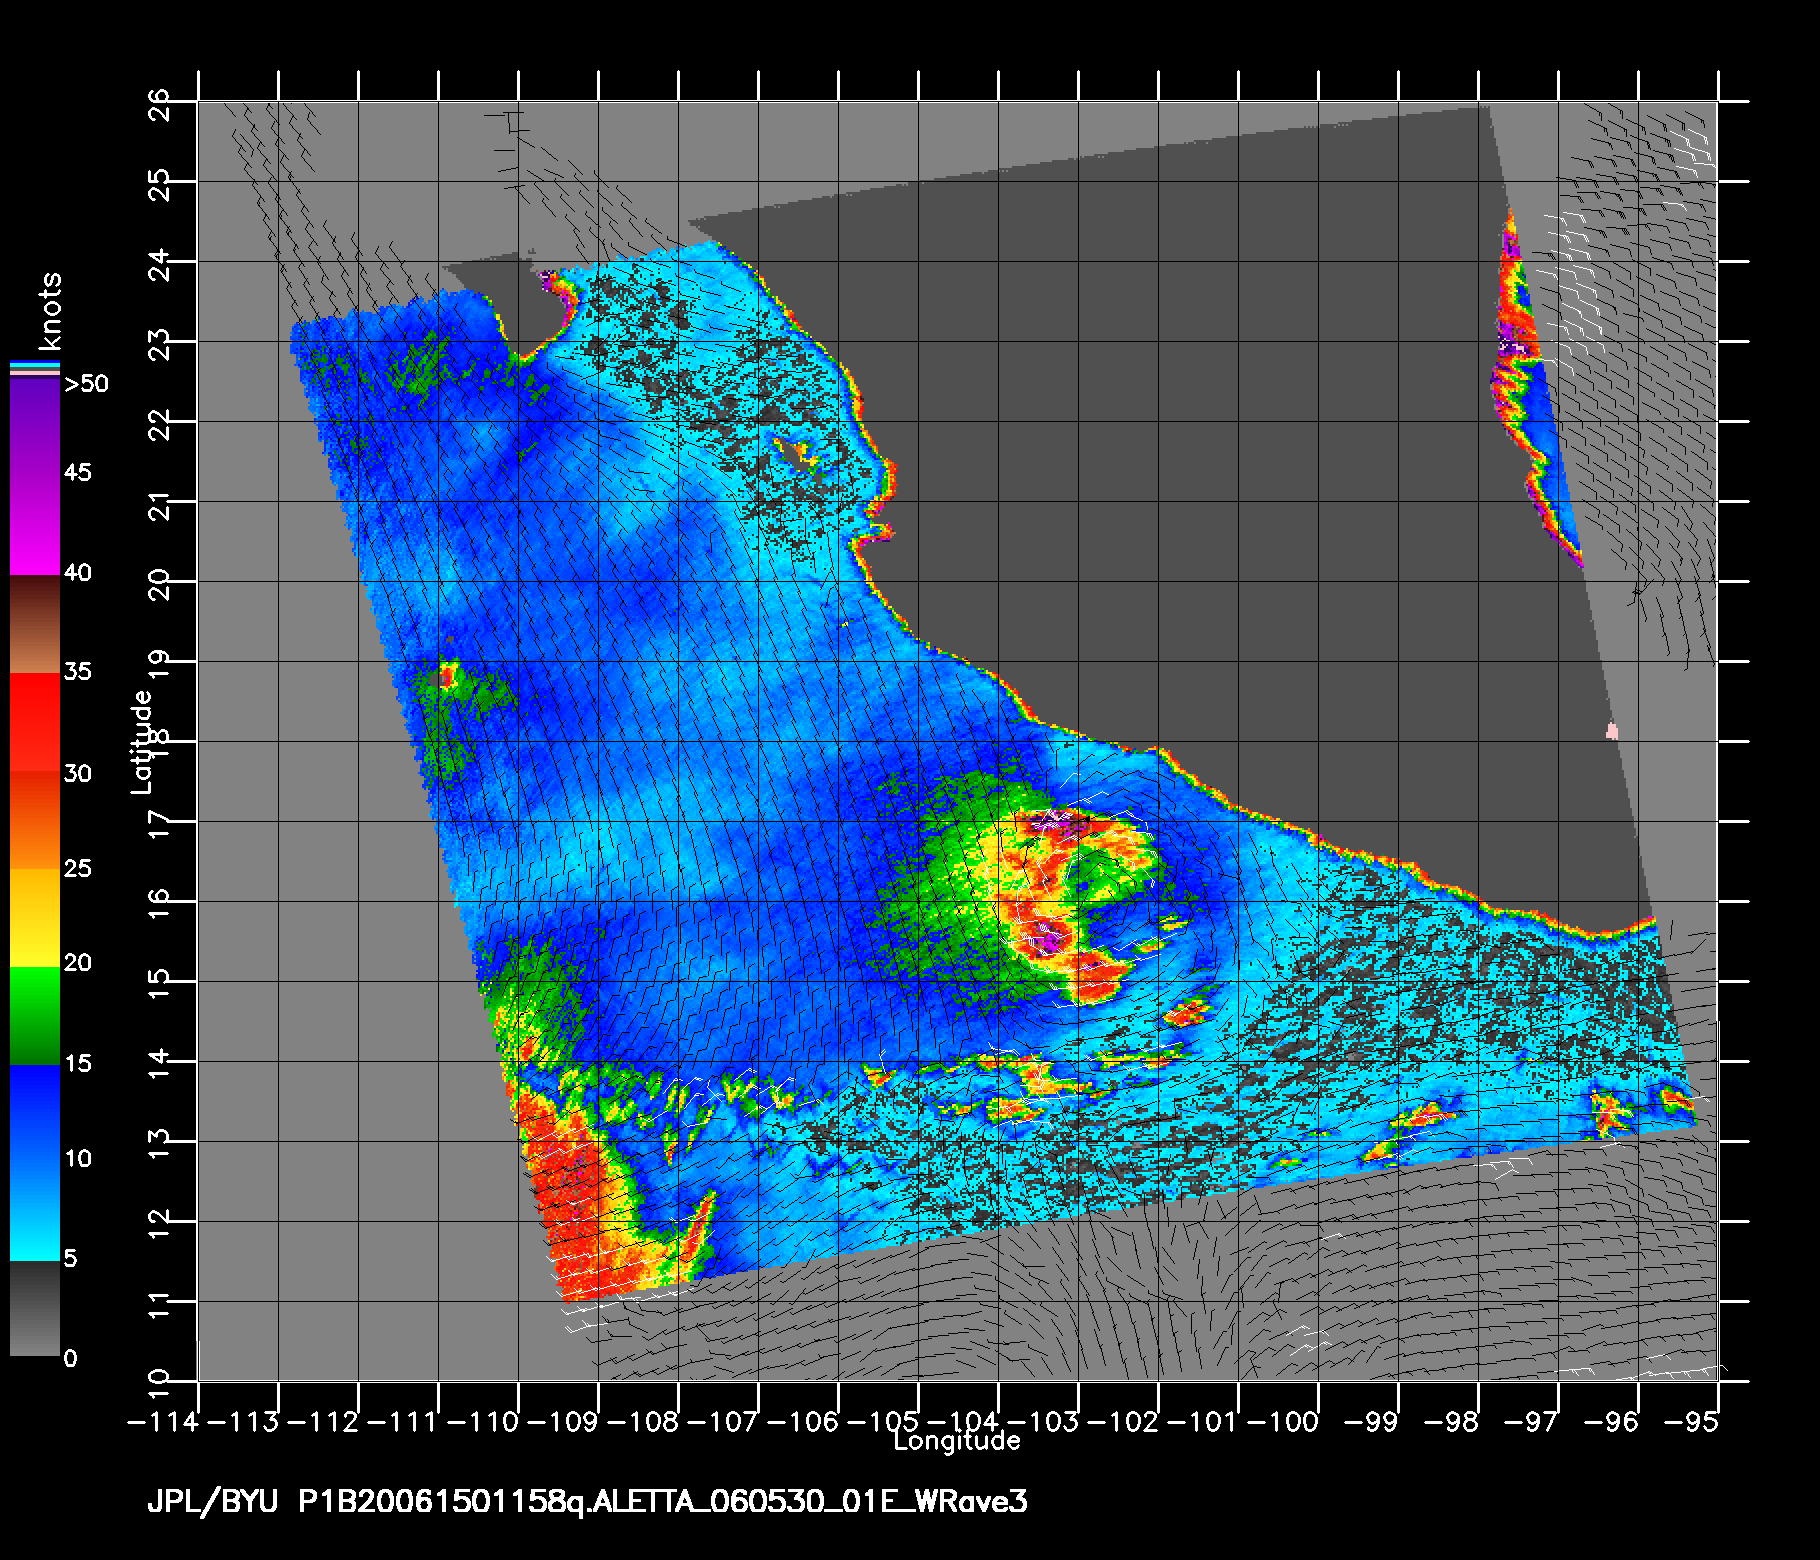The image size is (1820, 1560).
Task: Click the '0' legend value at bottom
Action: coord(70,1358)
